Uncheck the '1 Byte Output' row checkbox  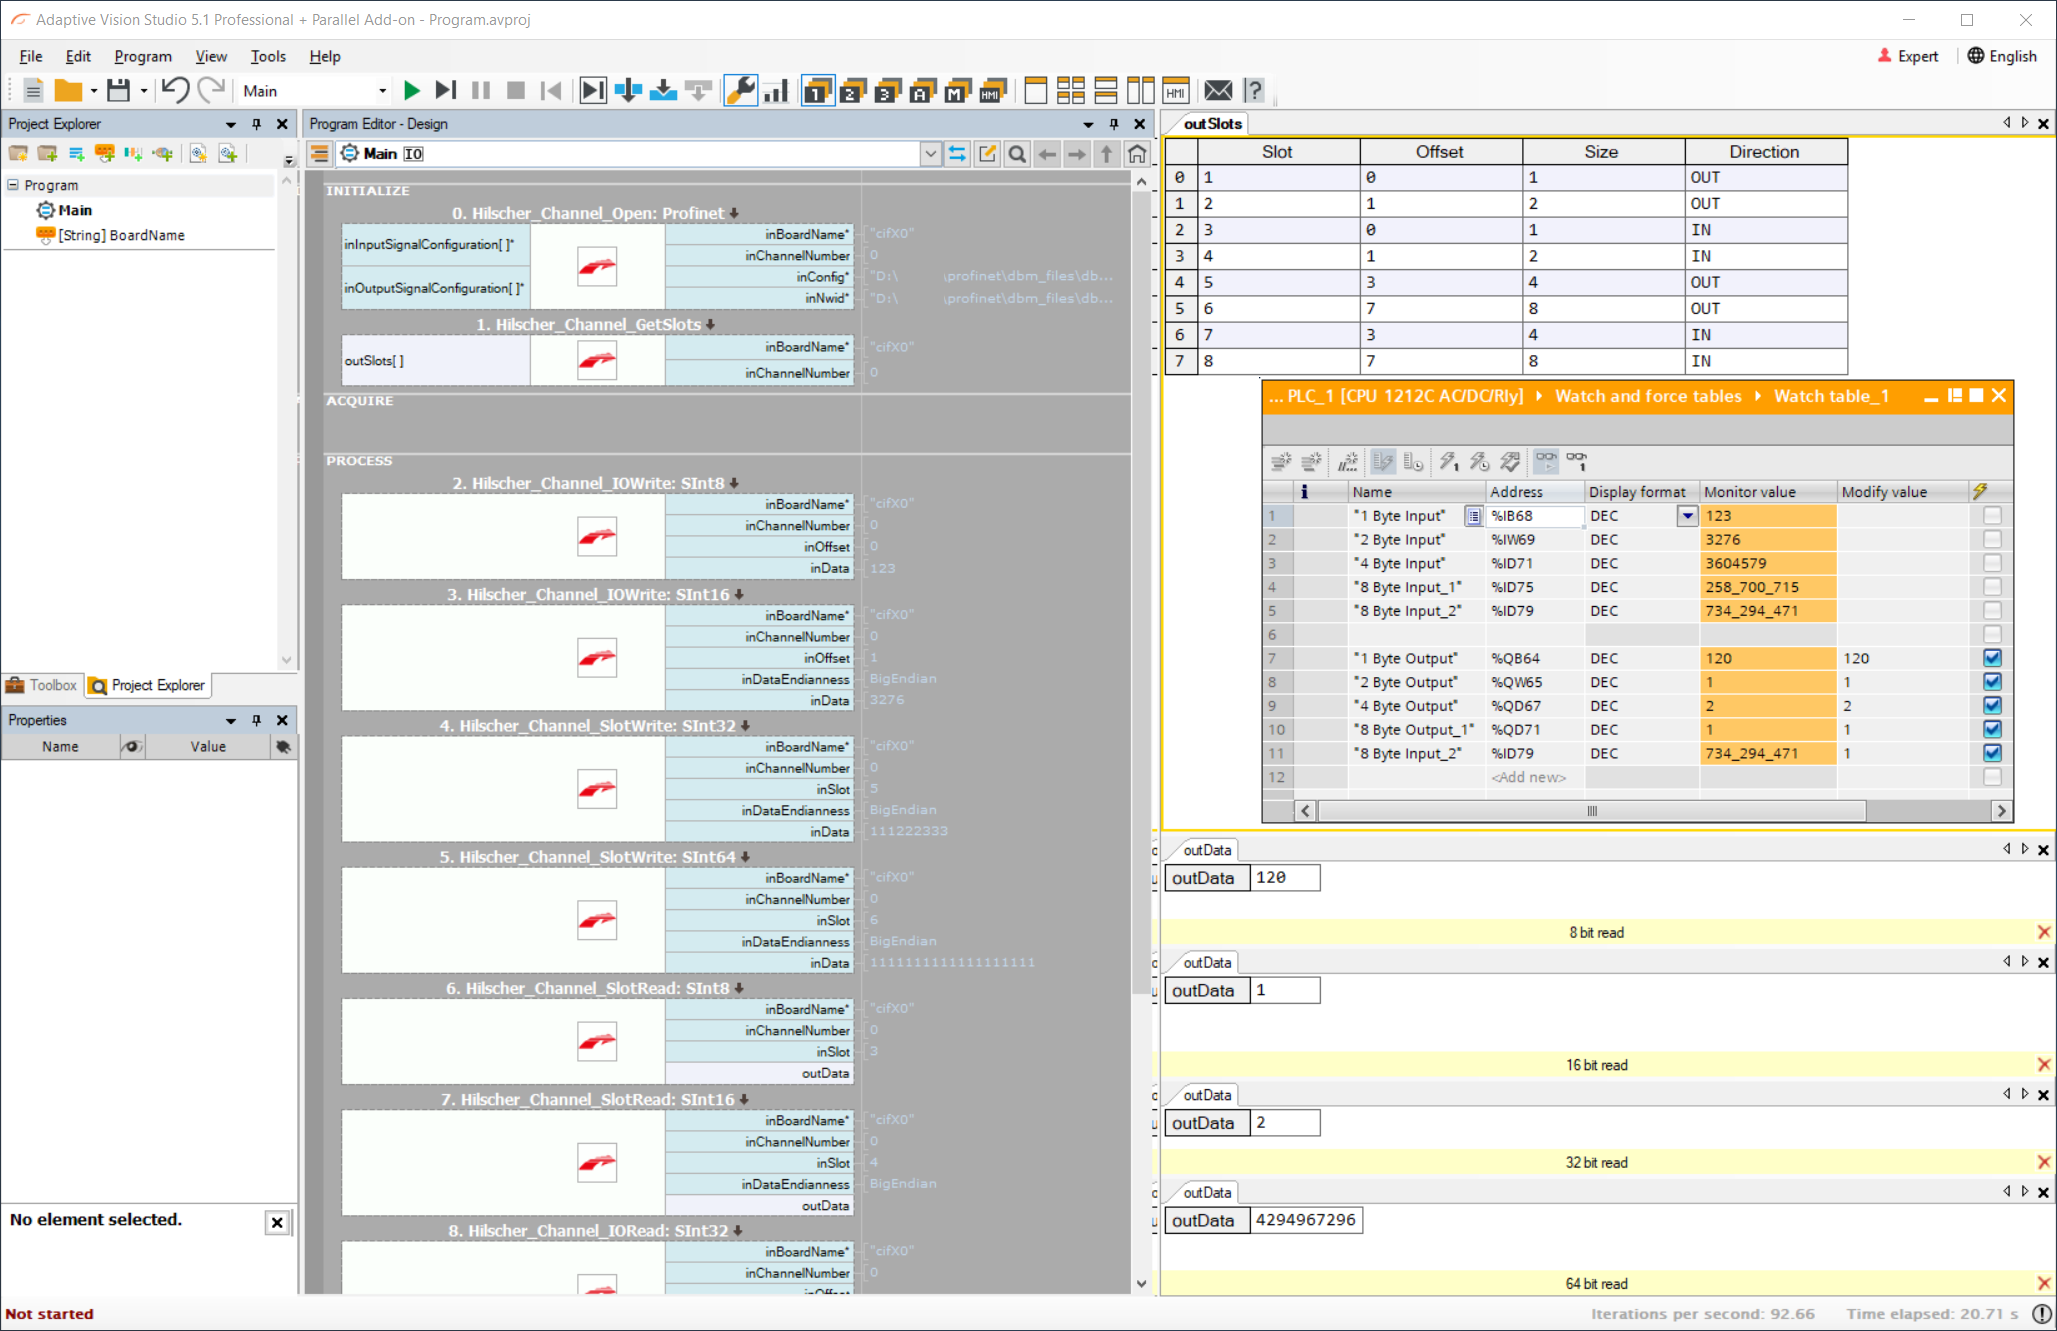coord(1992,658)
